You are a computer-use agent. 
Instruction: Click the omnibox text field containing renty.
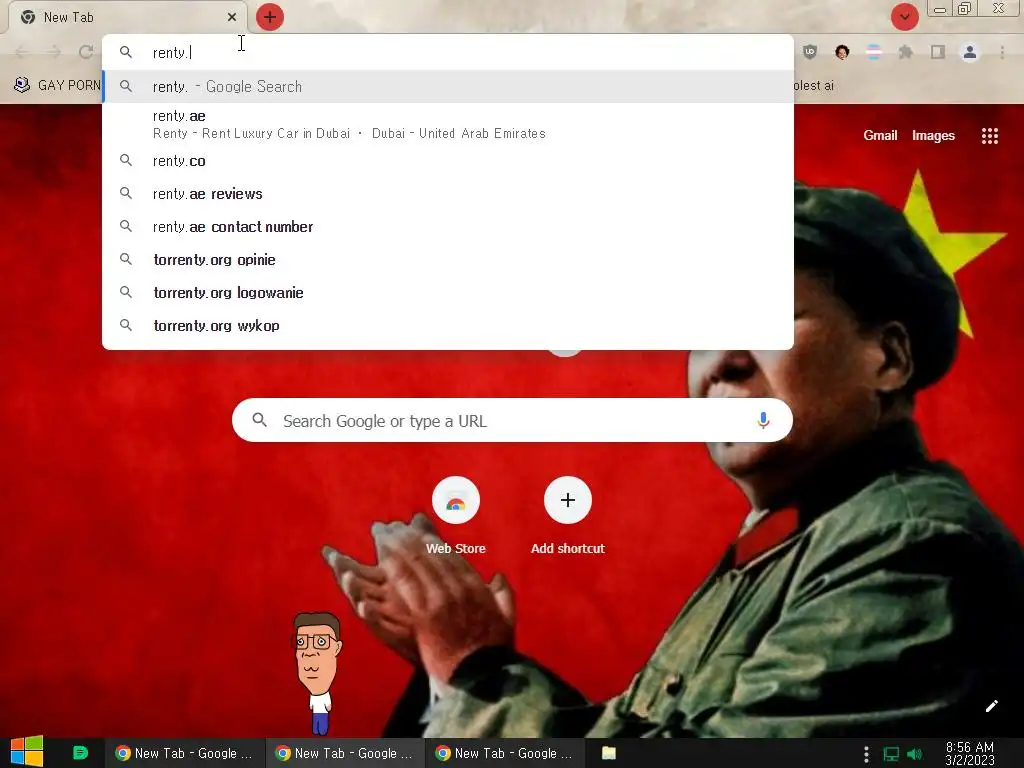point(448,52)
